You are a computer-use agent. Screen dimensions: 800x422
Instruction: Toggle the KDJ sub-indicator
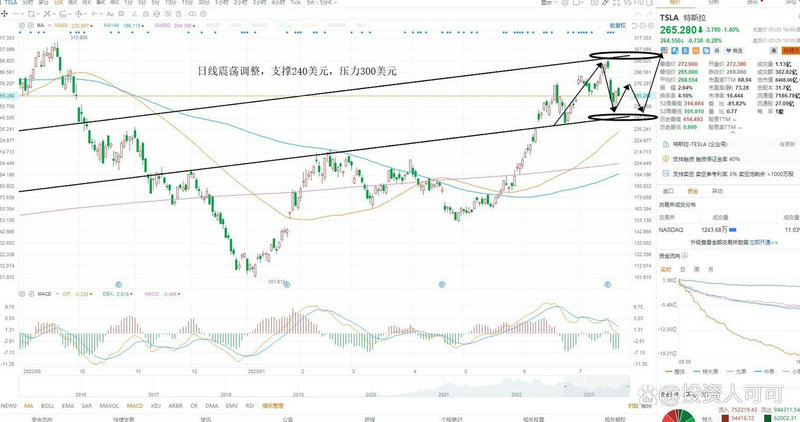(x=156, y=406)
